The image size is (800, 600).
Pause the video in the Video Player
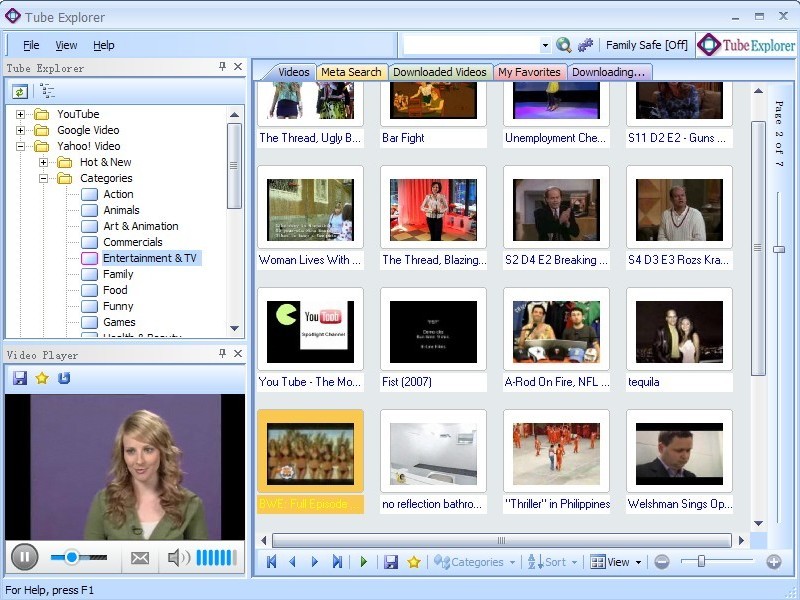click(x=24, y=556)
